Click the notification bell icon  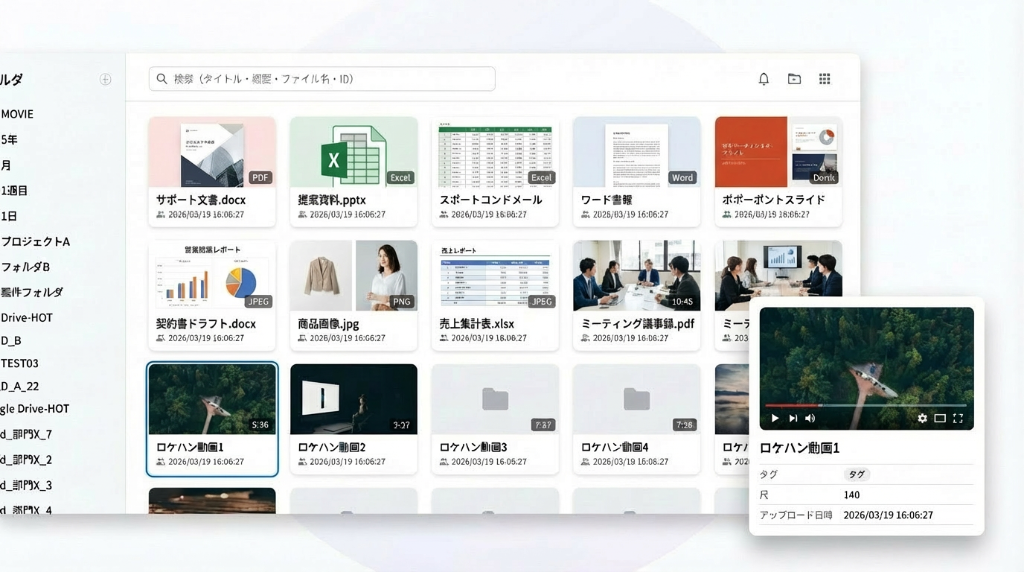coord(763,79)
